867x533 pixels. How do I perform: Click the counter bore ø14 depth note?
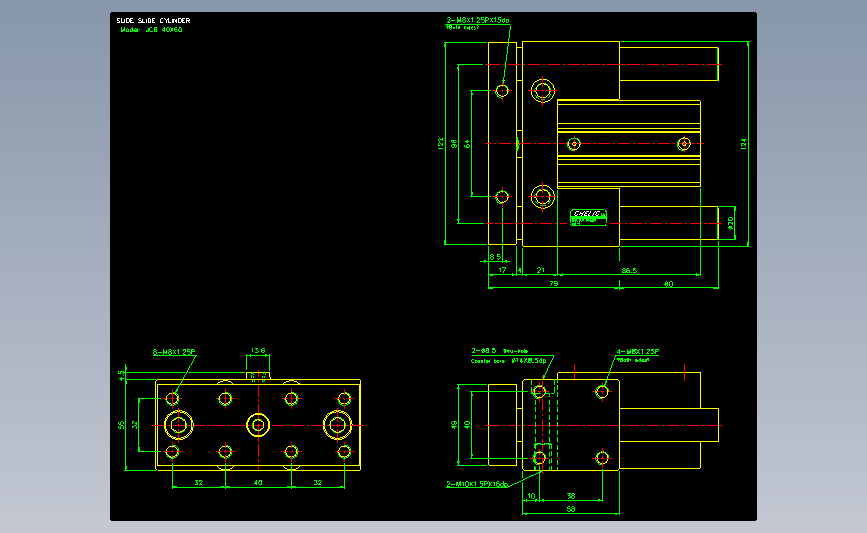(508, 360)
